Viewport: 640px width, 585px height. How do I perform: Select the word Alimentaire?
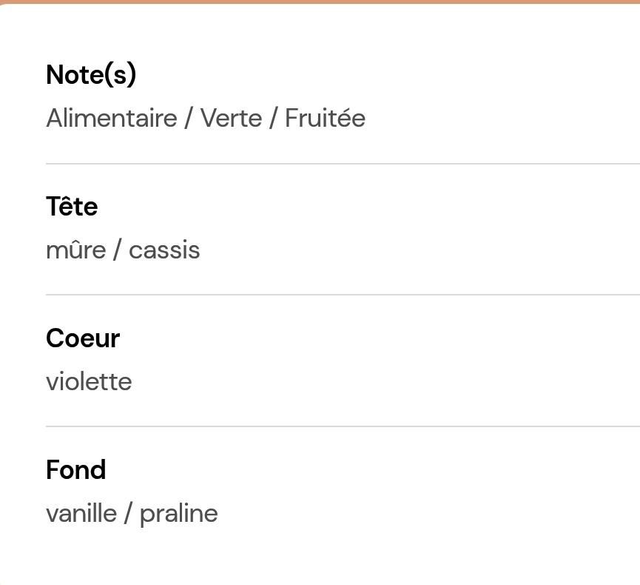112,118
